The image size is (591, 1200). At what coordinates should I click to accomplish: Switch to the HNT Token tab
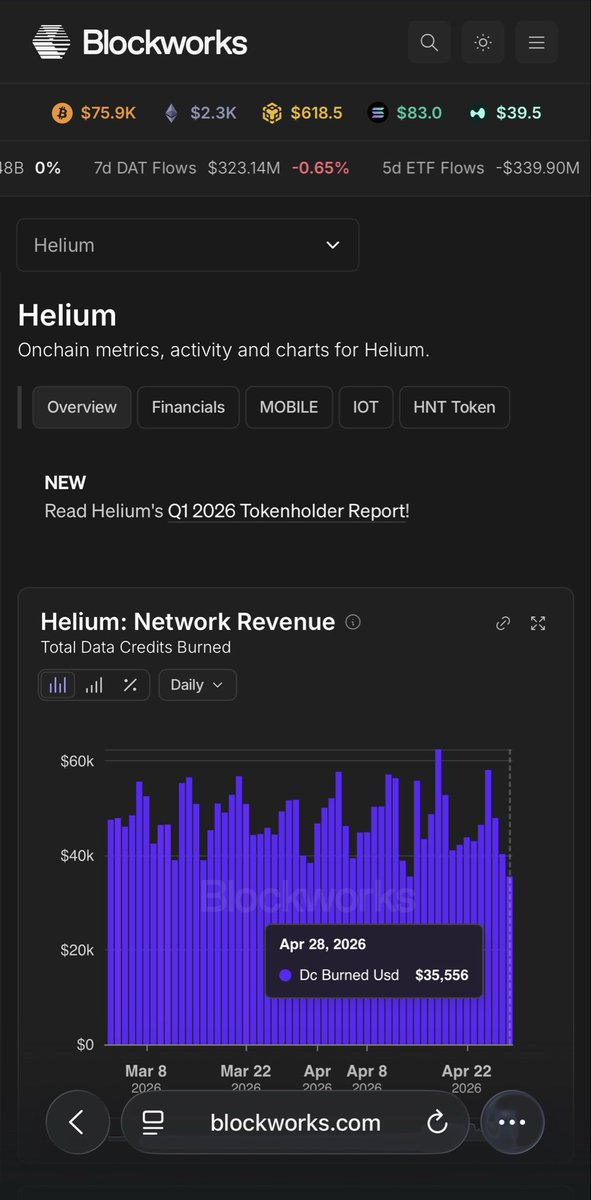pyautogui.click(x=454, y=407)
